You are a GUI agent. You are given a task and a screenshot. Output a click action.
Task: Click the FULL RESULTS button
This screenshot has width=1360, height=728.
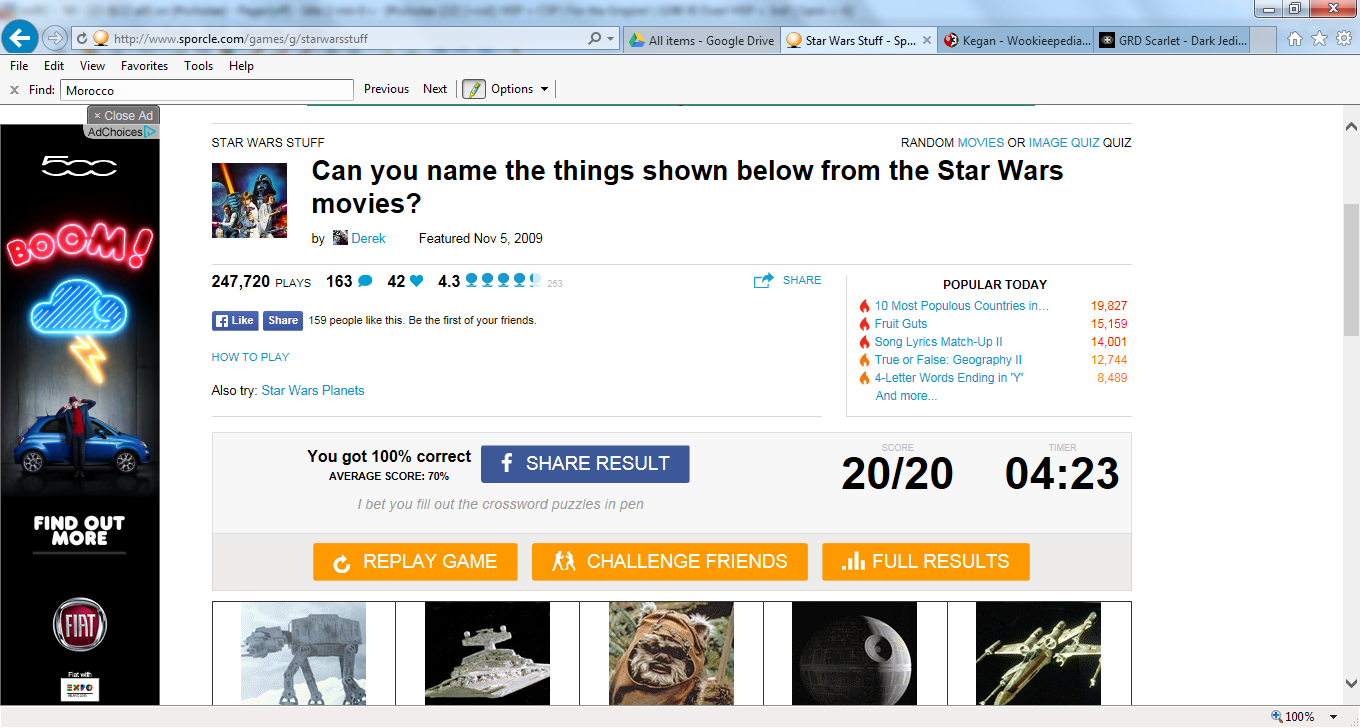pos(926,562)
